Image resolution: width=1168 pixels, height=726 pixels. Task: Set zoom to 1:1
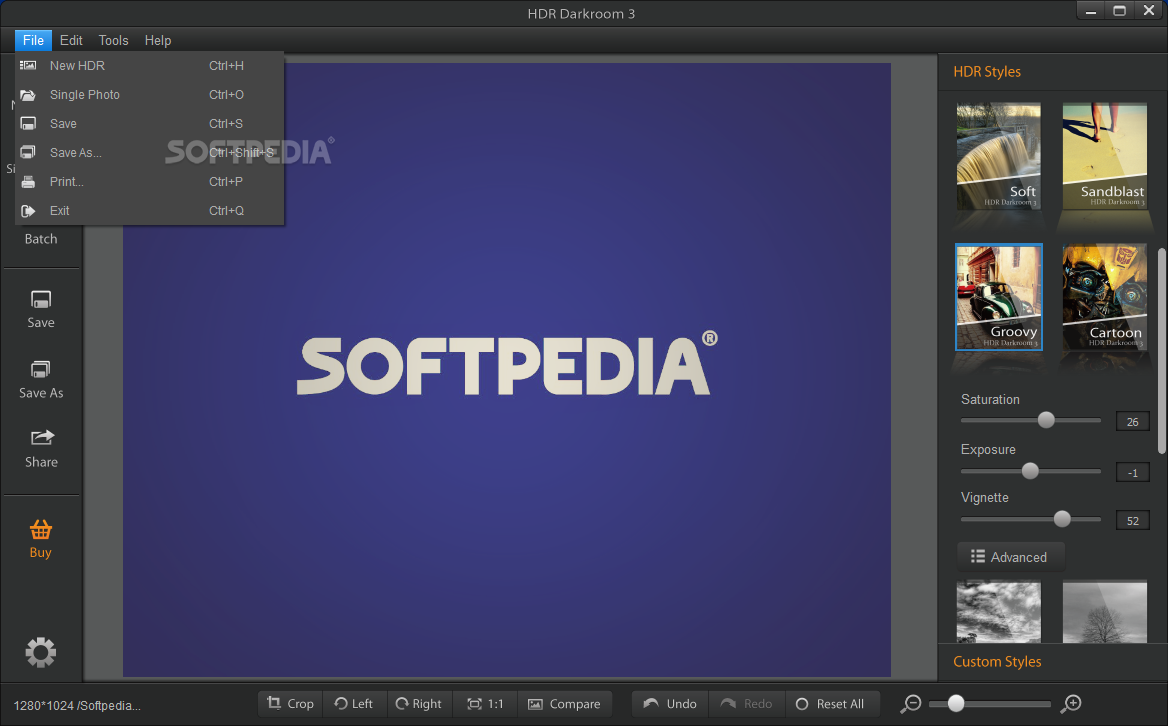486,704
